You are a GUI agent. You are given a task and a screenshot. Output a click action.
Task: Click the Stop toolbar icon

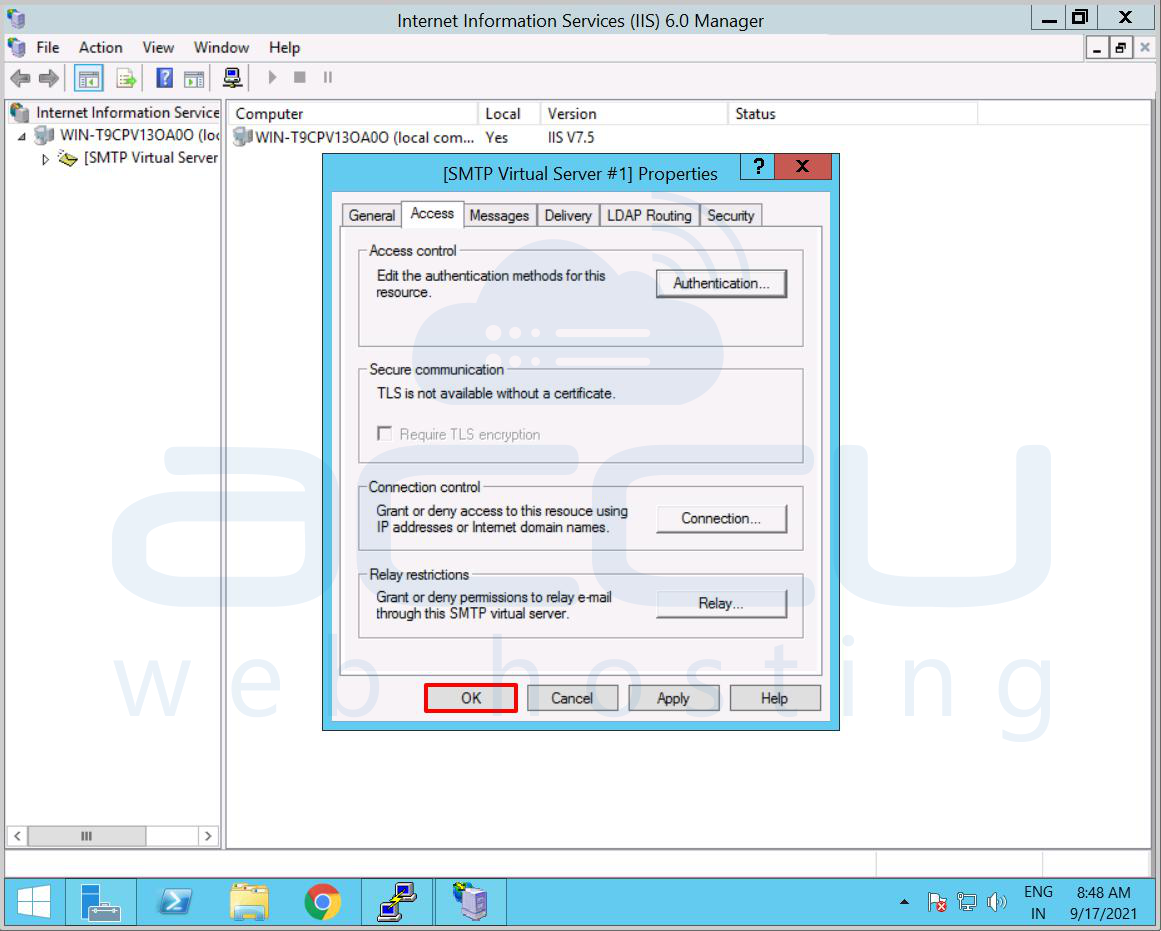point(300,77)
